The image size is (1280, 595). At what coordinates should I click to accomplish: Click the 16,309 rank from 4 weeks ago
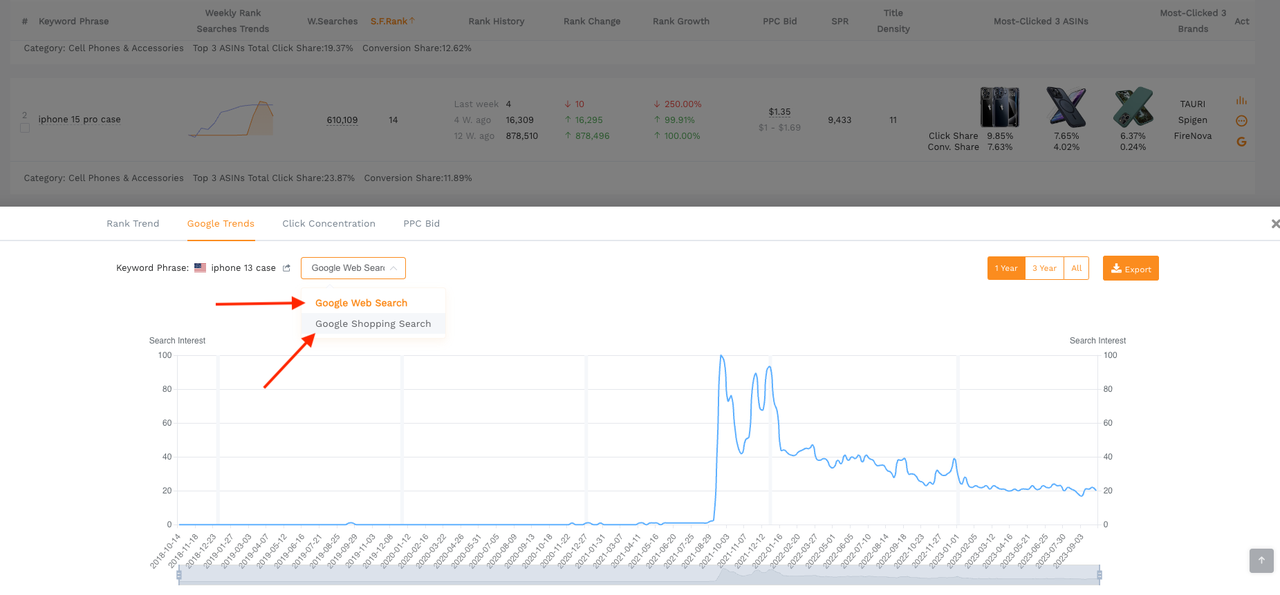tap(520, 120)
